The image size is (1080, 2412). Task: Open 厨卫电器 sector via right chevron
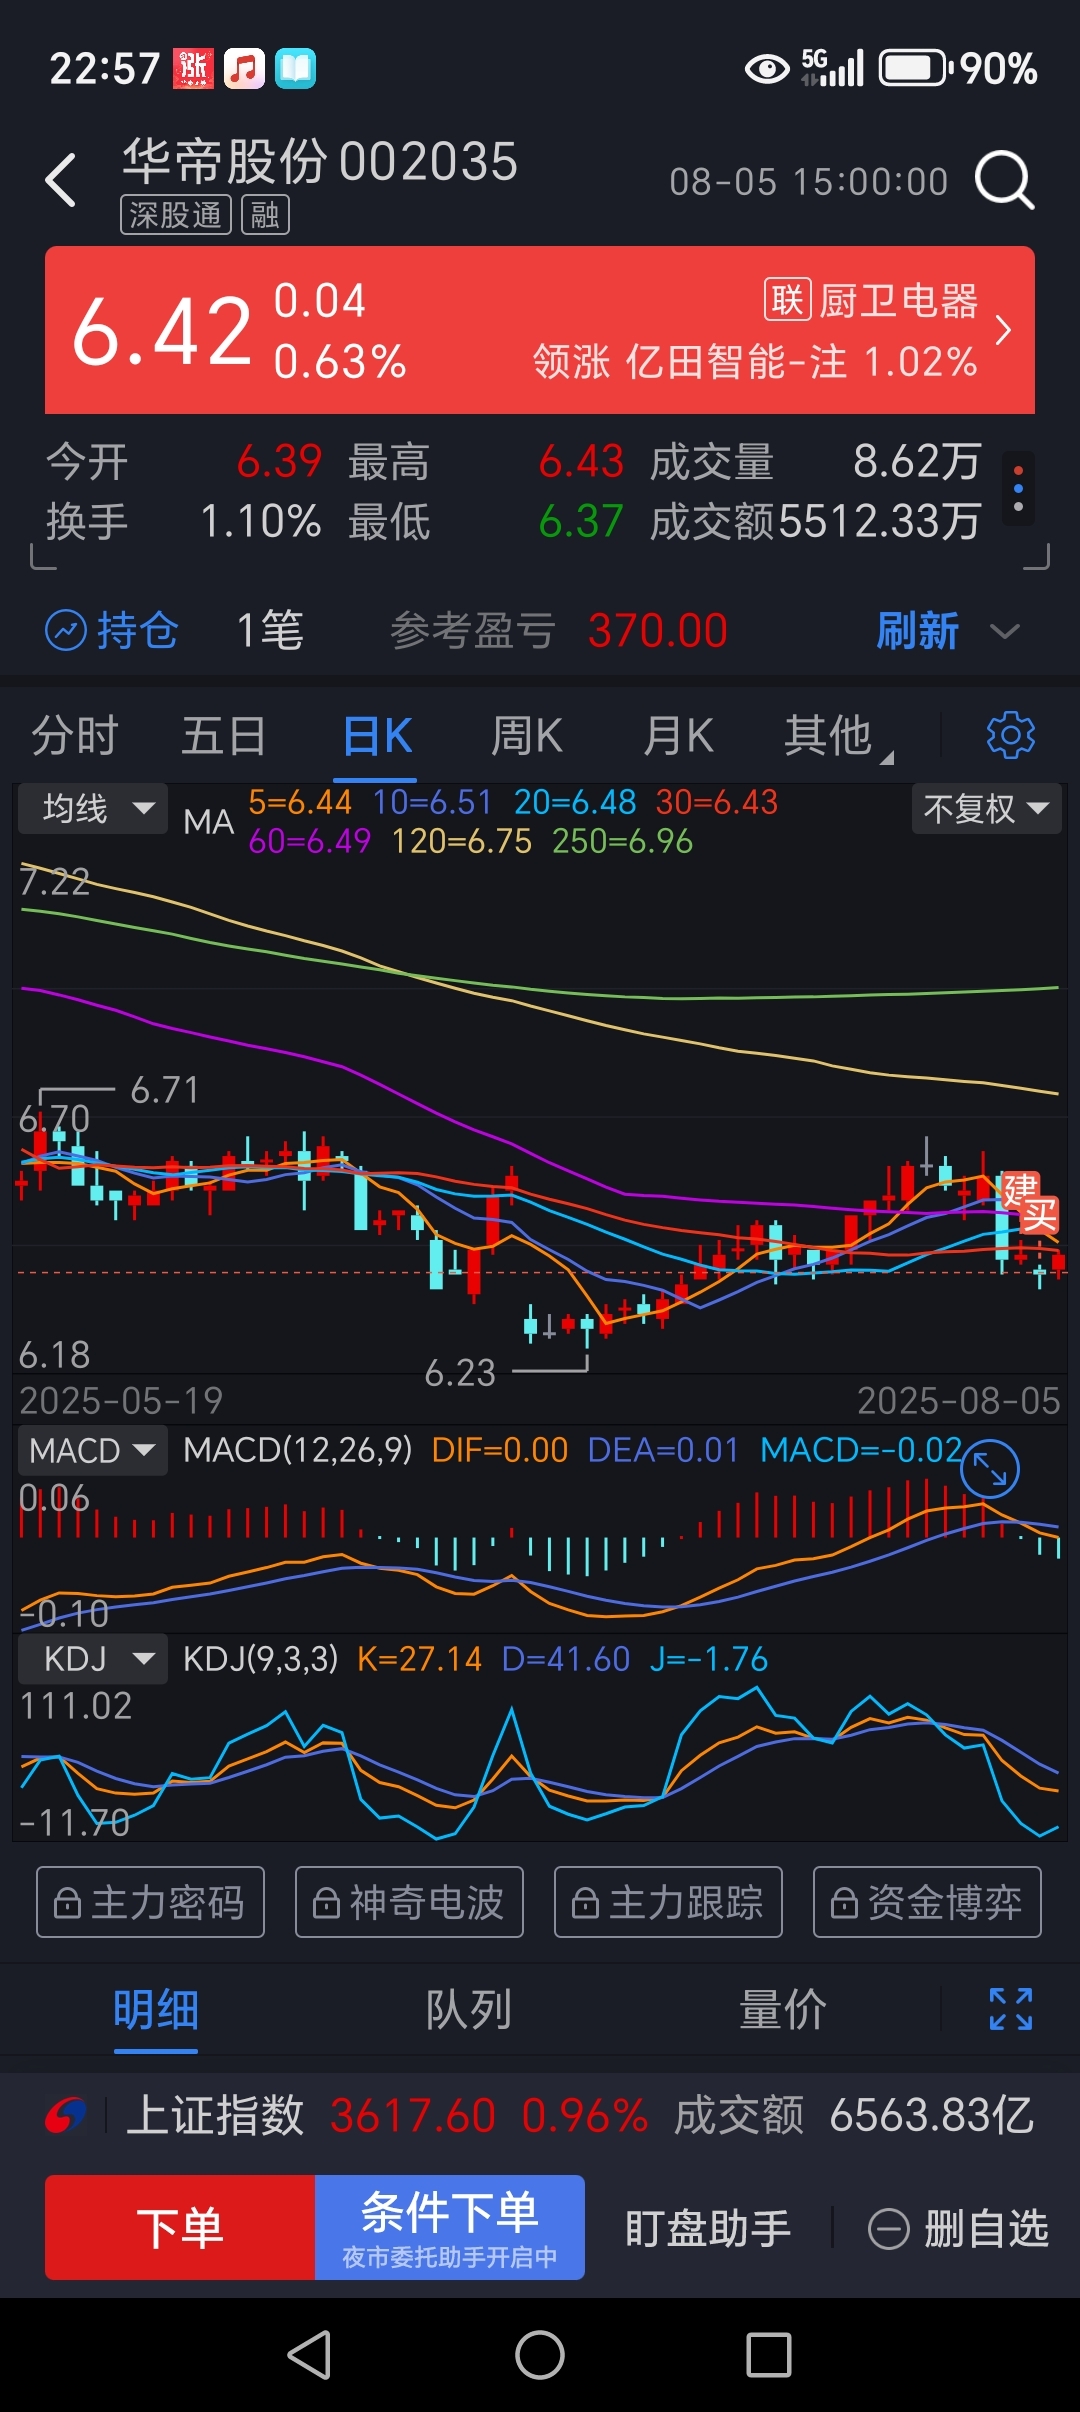click(x=1003, y=330)
